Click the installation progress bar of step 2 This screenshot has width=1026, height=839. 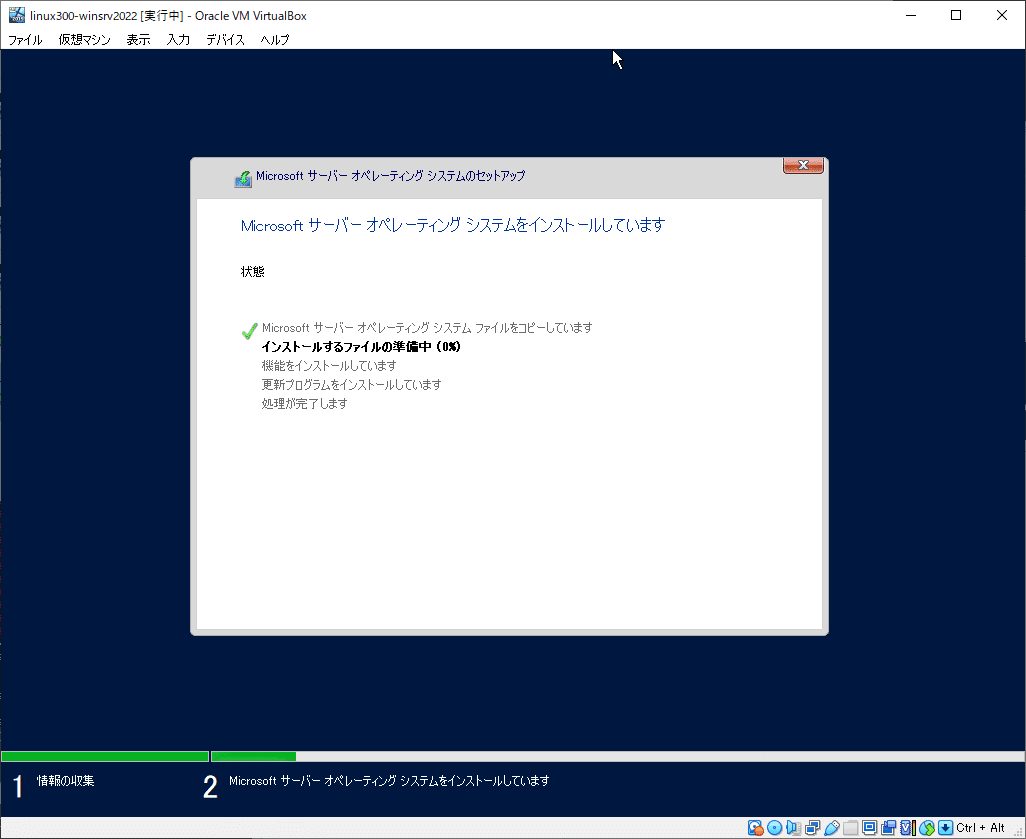coord(618,757)
